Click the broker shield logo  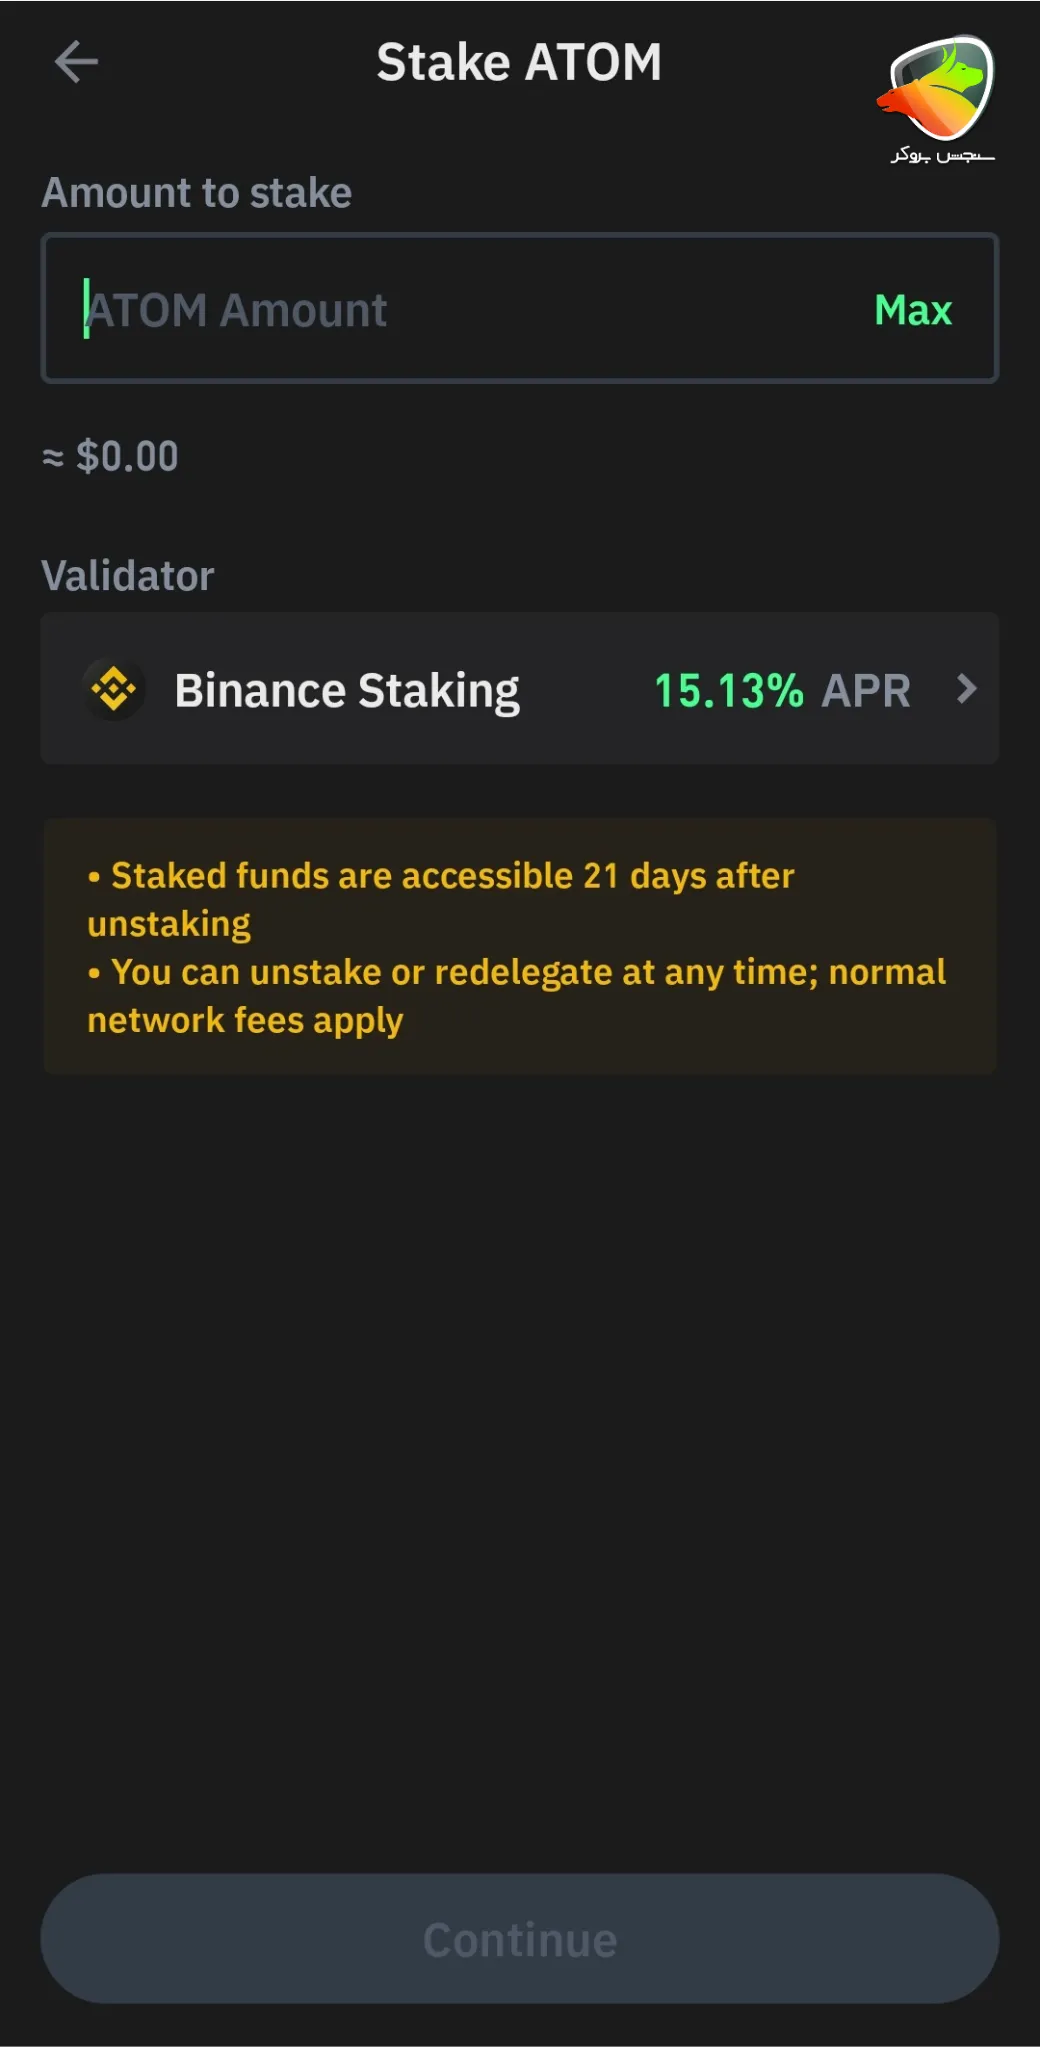[x=940, y=88]
